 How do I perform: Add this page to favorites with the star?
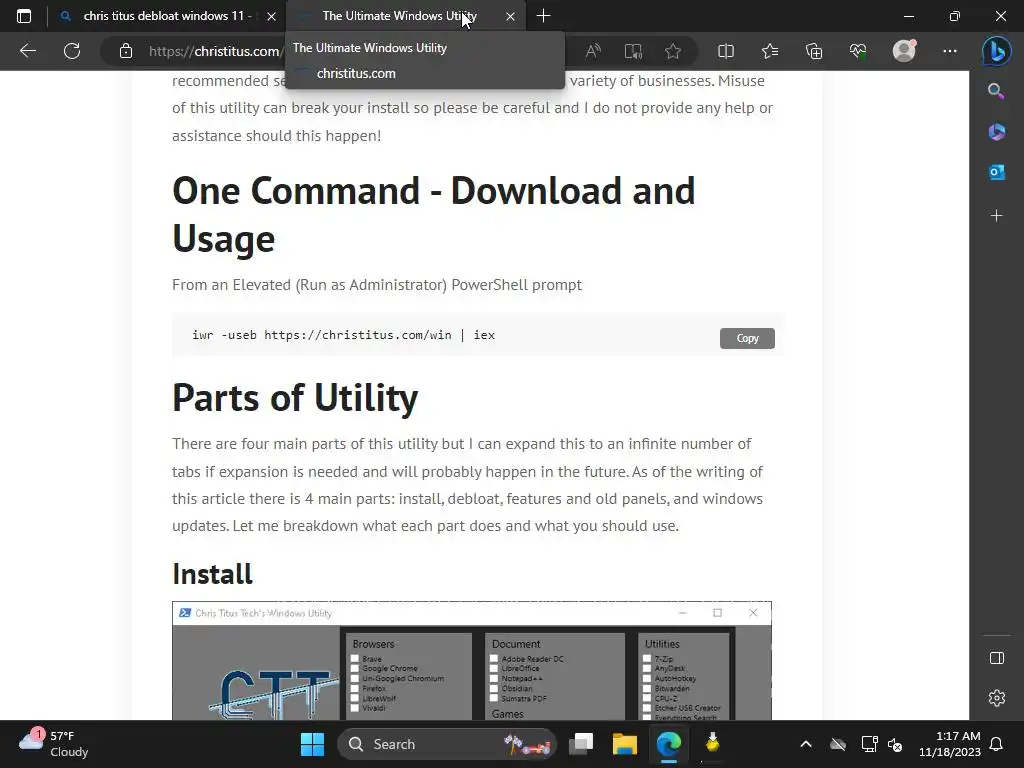tap(673, 51)
